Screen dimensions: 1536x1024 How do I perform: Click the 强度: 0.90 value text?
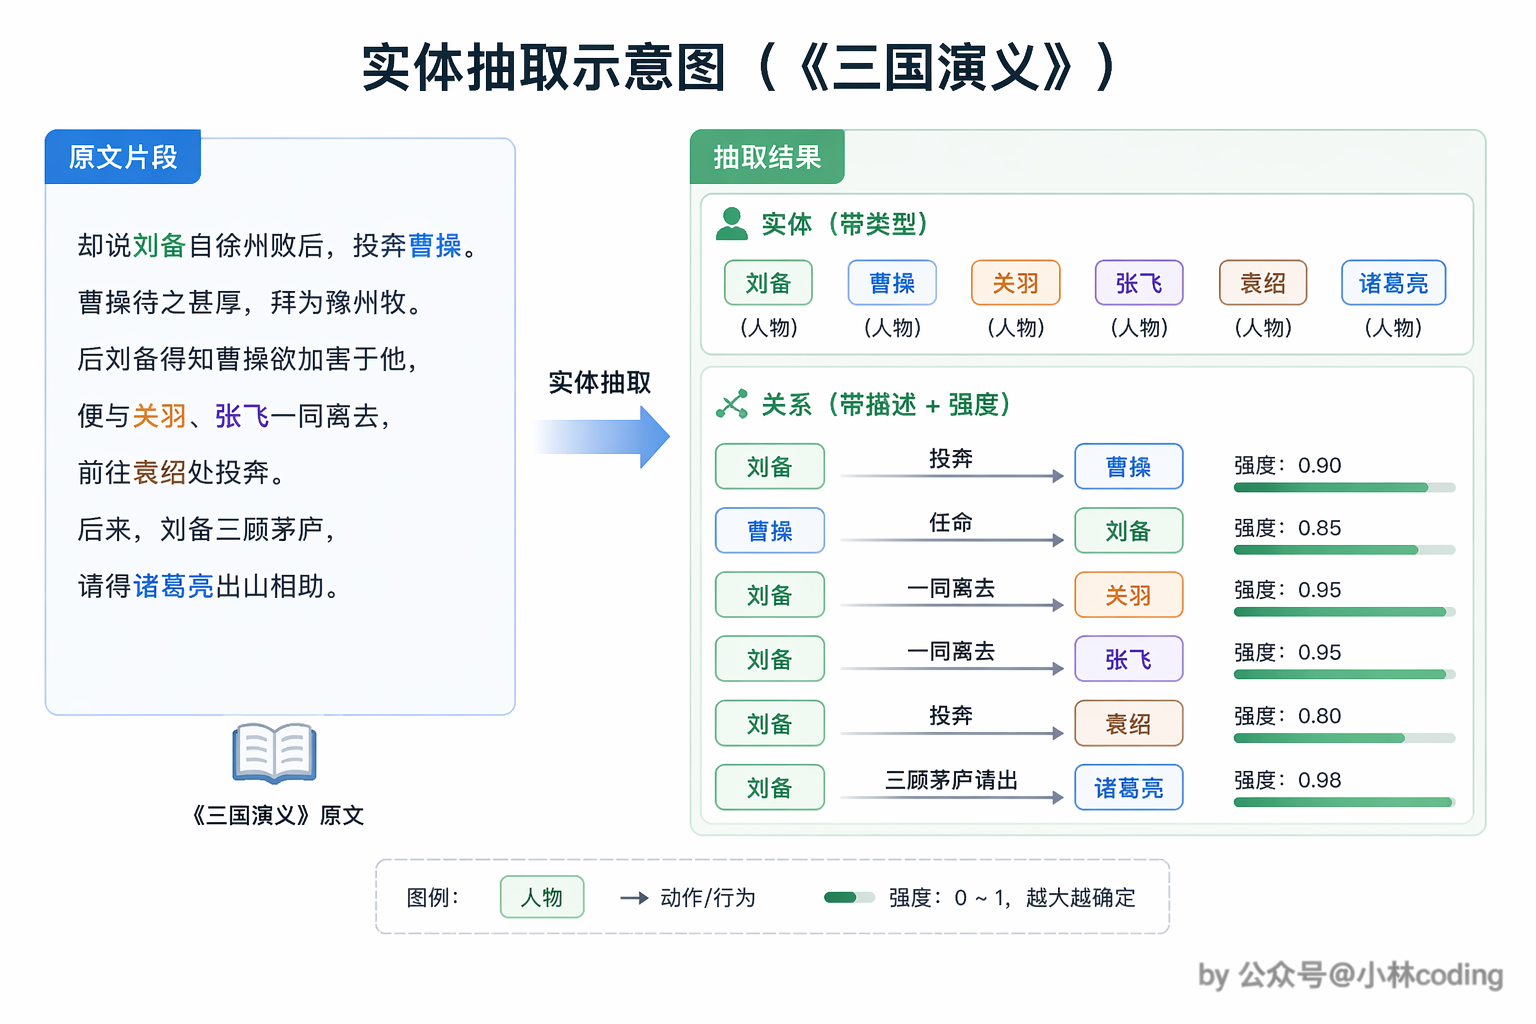[1288, 465]
